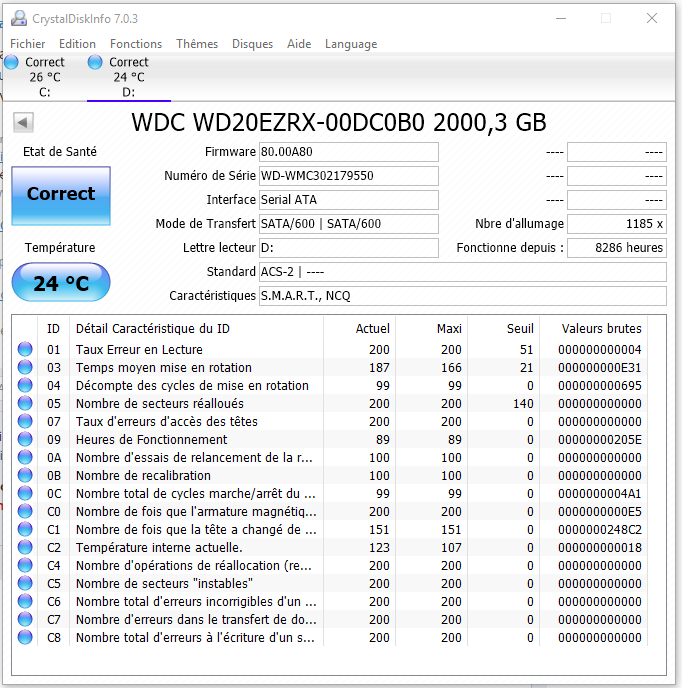Image resolution: width=682 pixels, height=688 pixels.
Task: Click status orb of Heures de Fonctionnement row
Action: [25, 439]
